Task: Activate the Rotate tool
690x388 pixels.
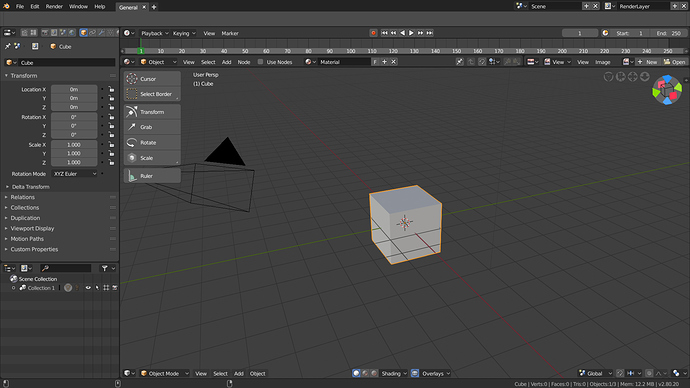Action: 152,143
